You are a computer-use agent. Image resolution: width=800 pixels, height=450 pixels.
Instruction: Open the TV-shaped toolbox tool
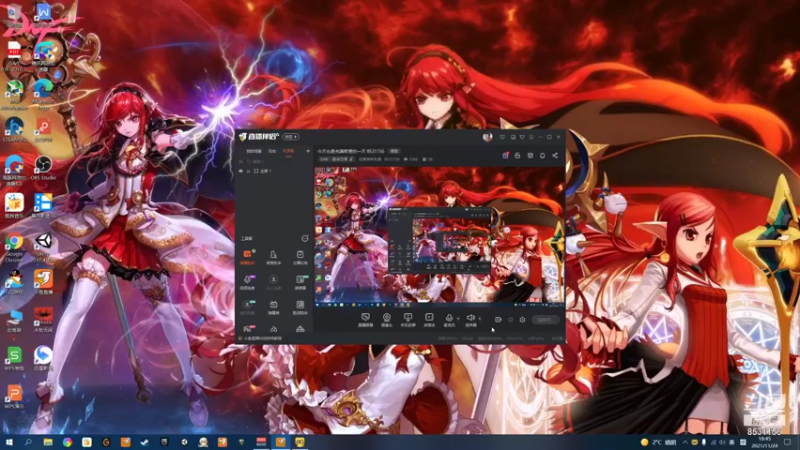click(273, 307)
